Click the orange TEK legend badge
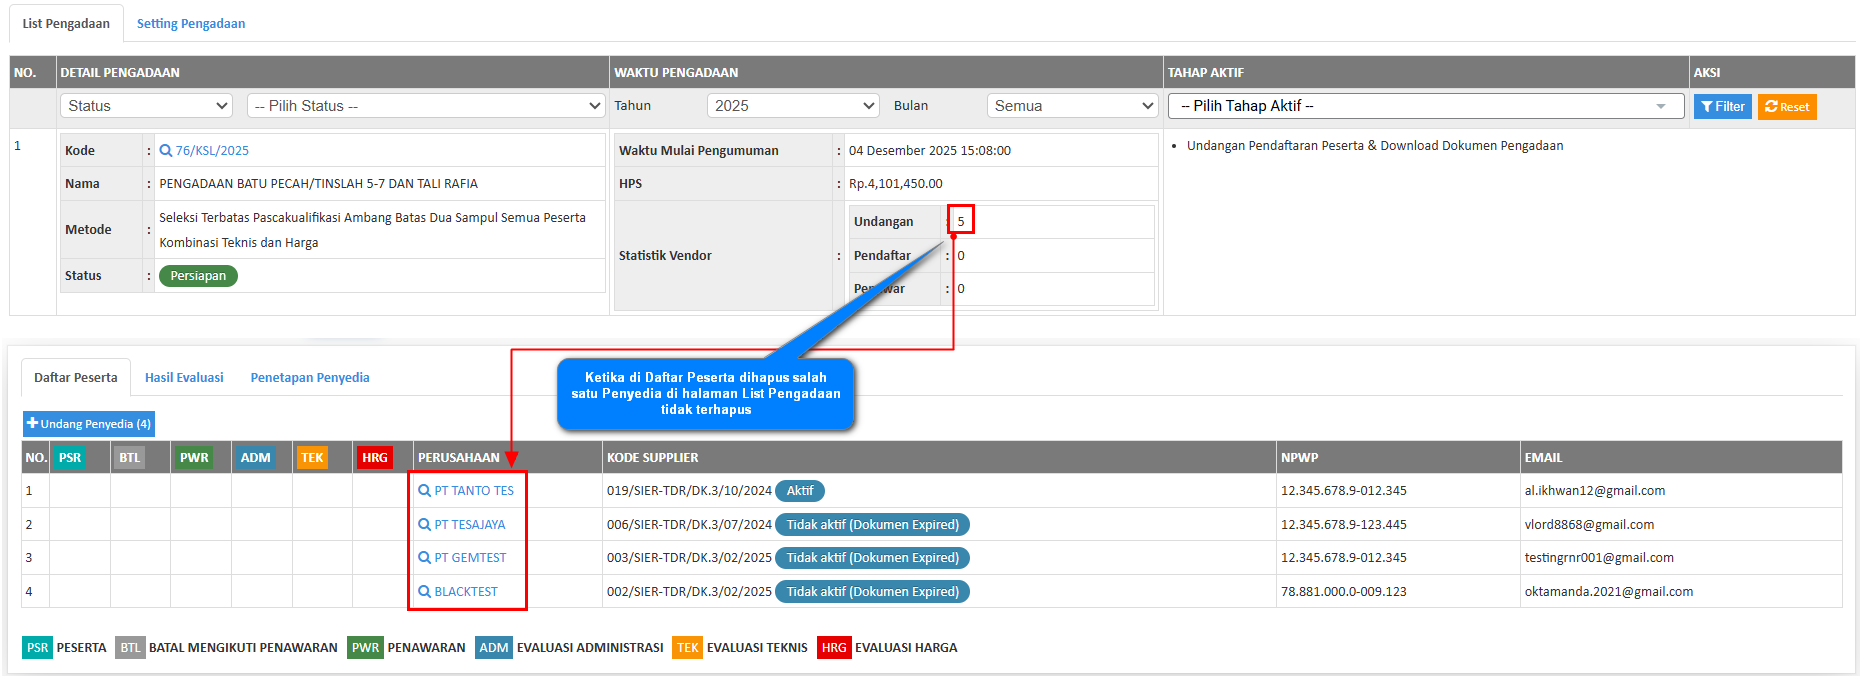This screenshot has height=676, width=1863. [687, 648]
